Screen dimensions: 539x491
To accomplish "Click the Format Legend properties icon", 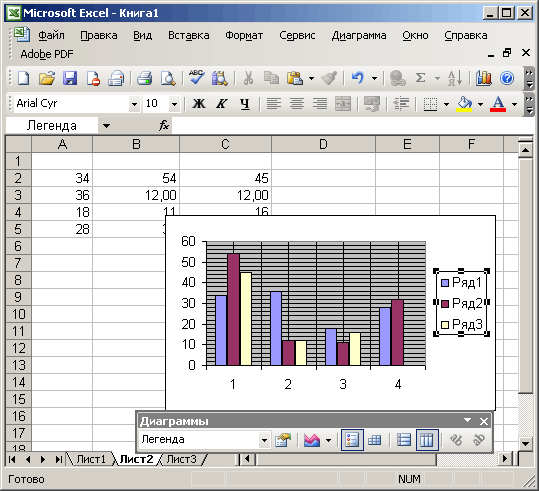I will (283, 440).
